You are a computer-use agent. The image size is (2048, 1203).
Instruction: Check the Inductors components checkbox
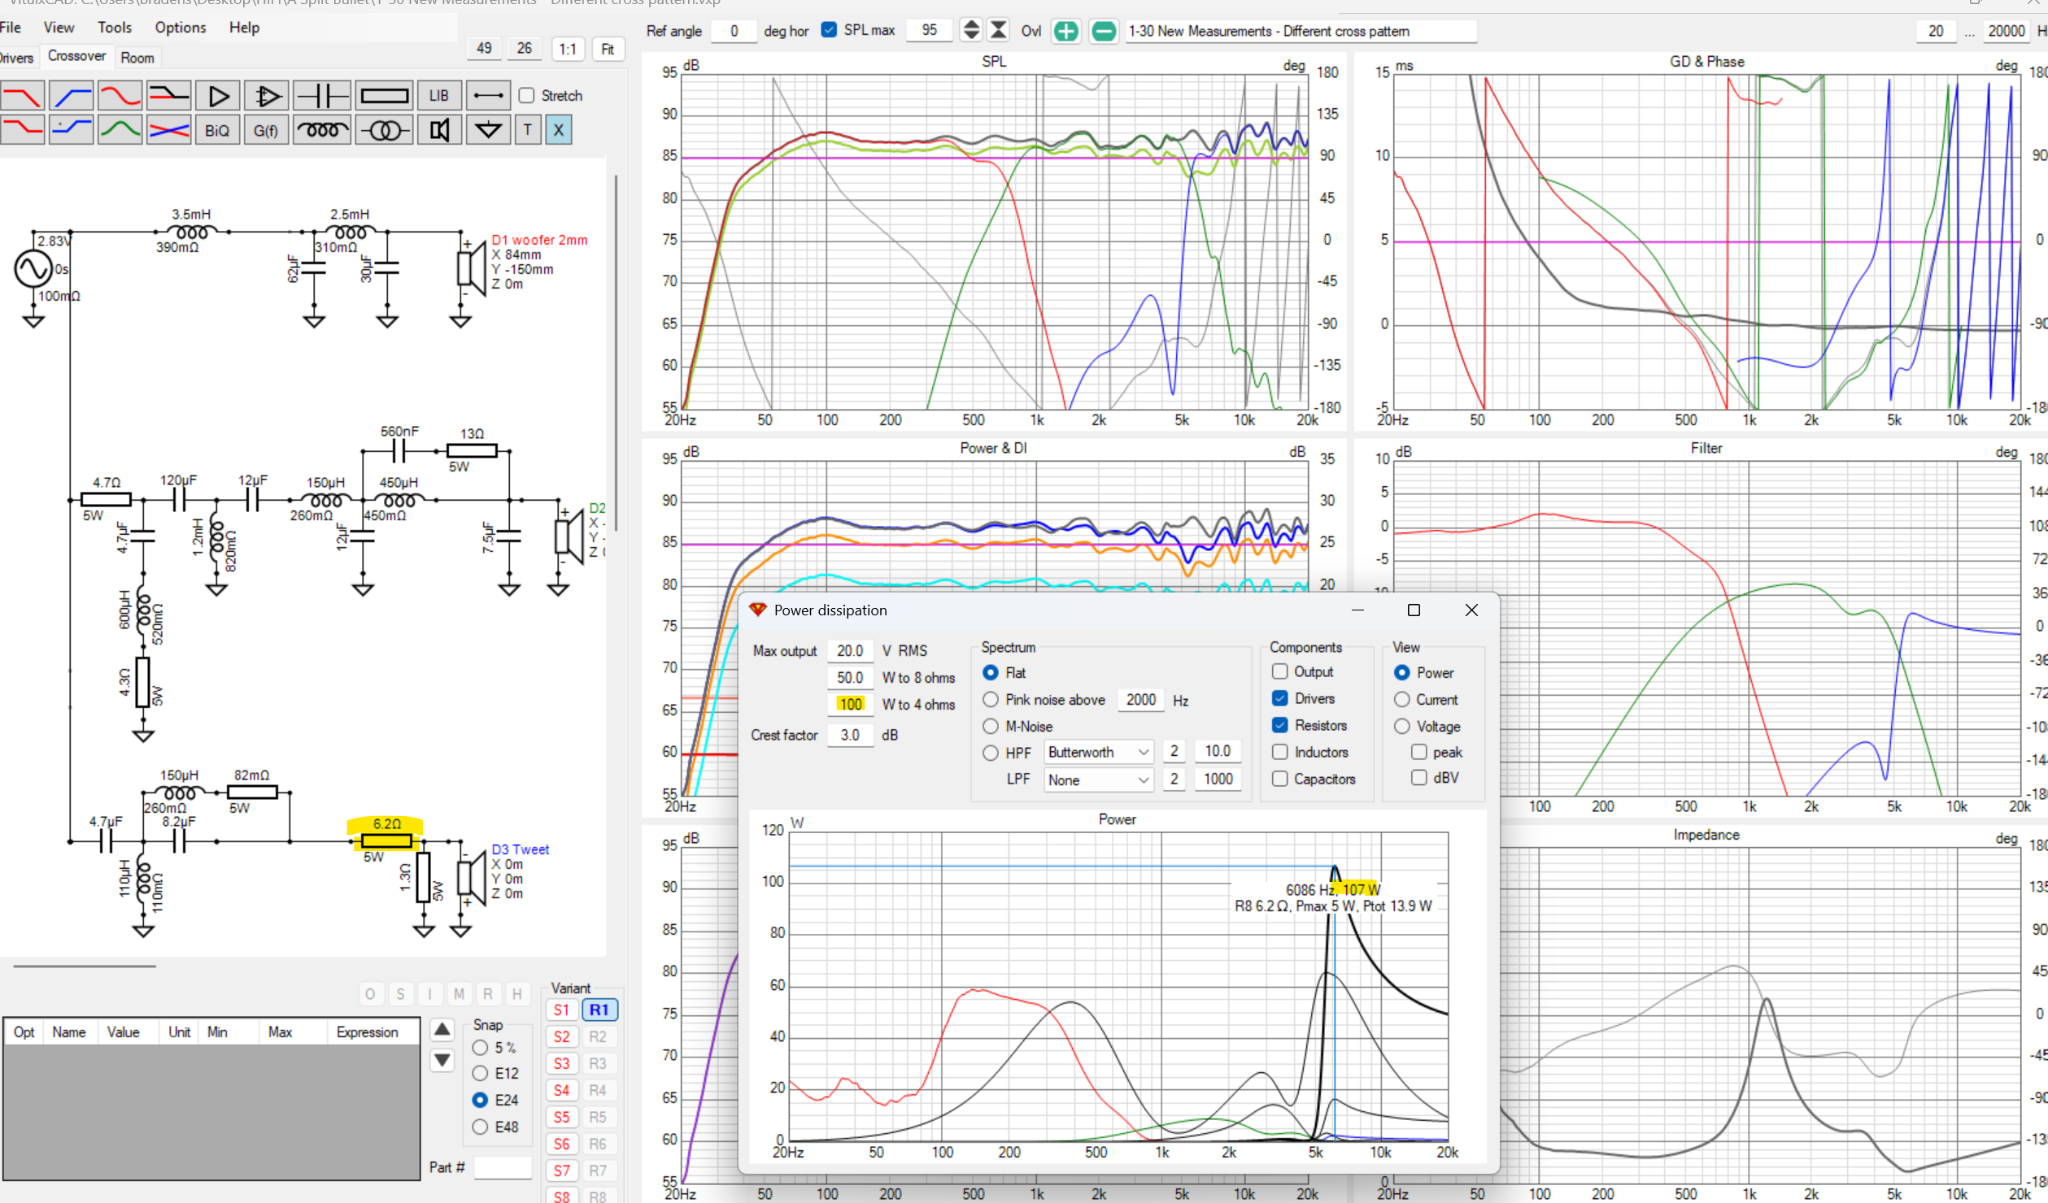click(x=1280, y=752)
